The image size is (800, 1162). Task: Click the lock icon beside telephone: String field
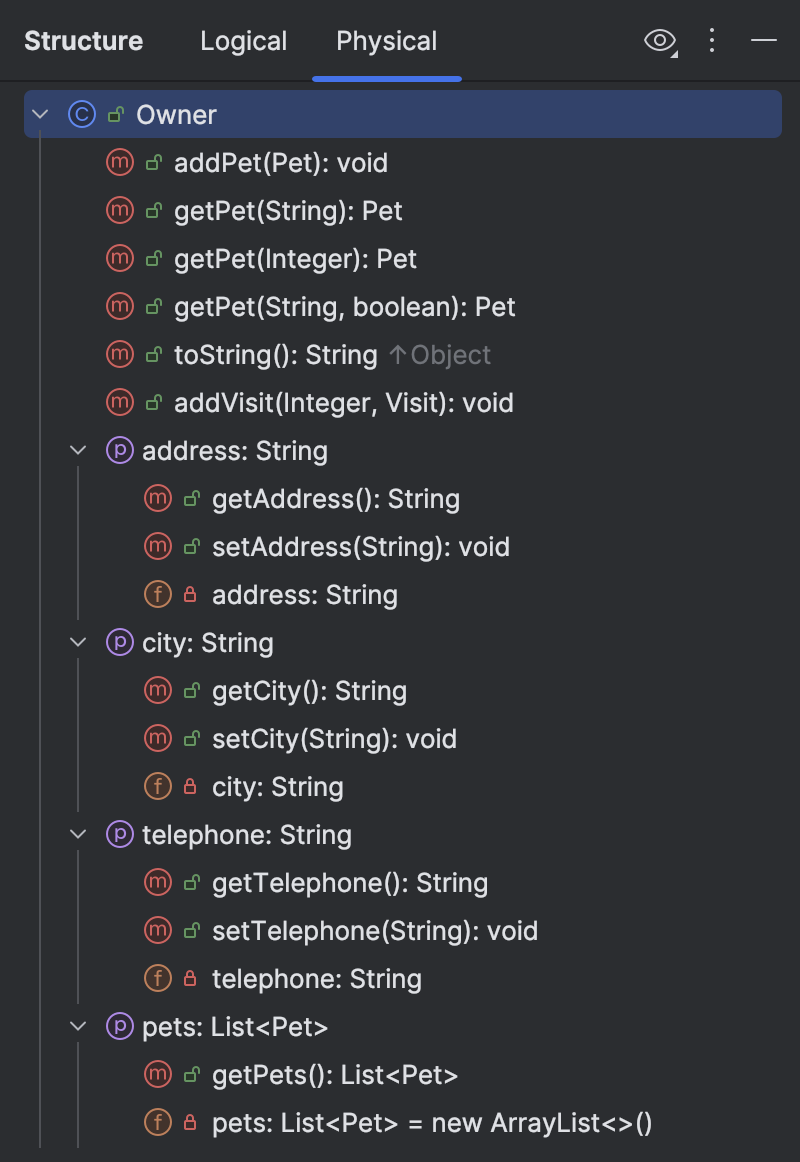tap(190, 978)
